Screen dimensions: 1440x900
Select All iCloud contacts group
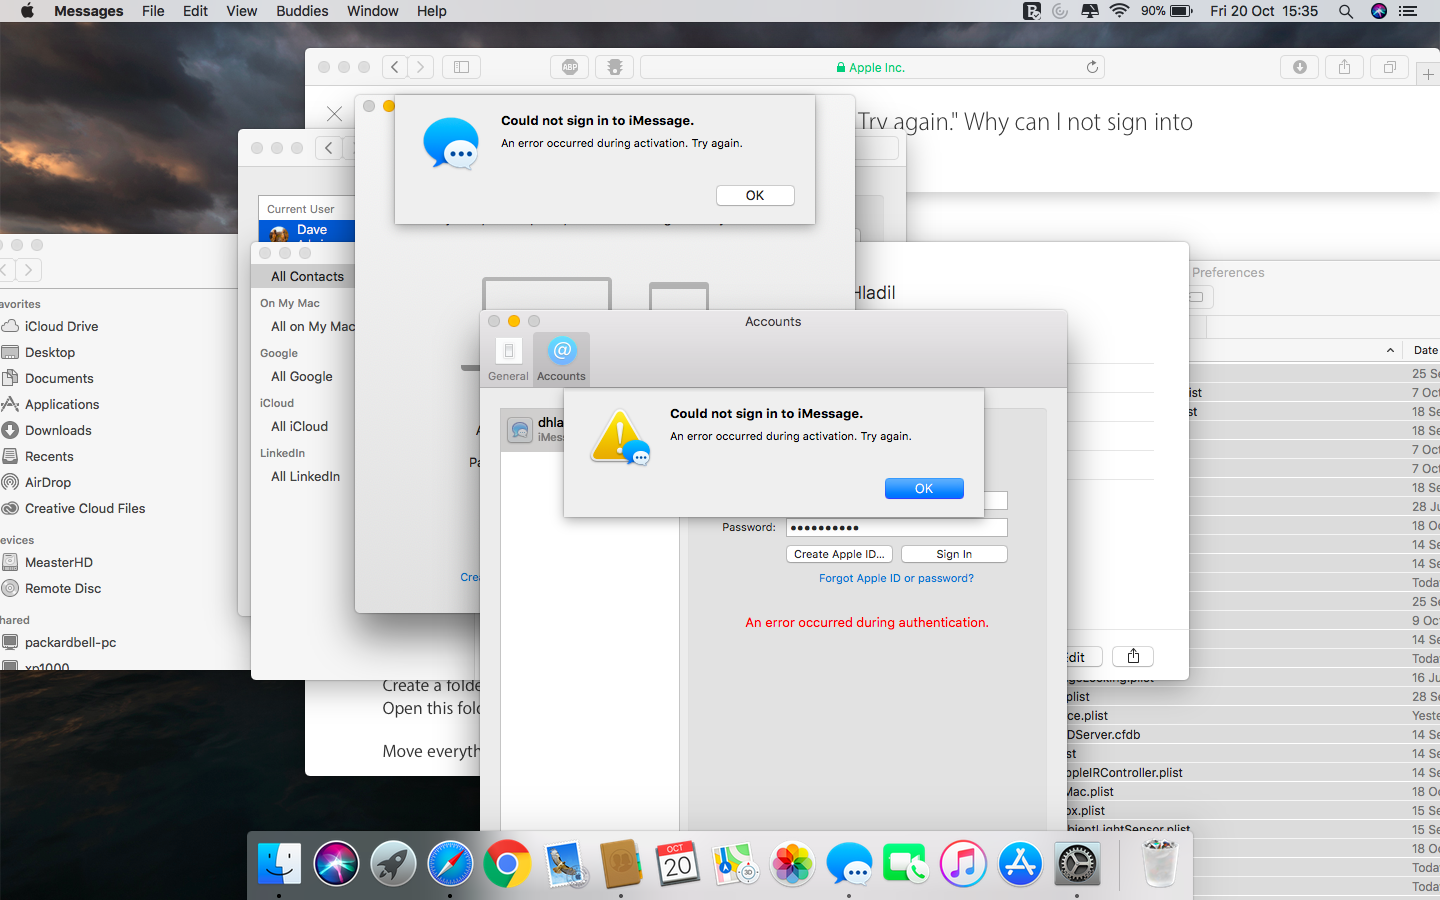click(x=299, y=426)
